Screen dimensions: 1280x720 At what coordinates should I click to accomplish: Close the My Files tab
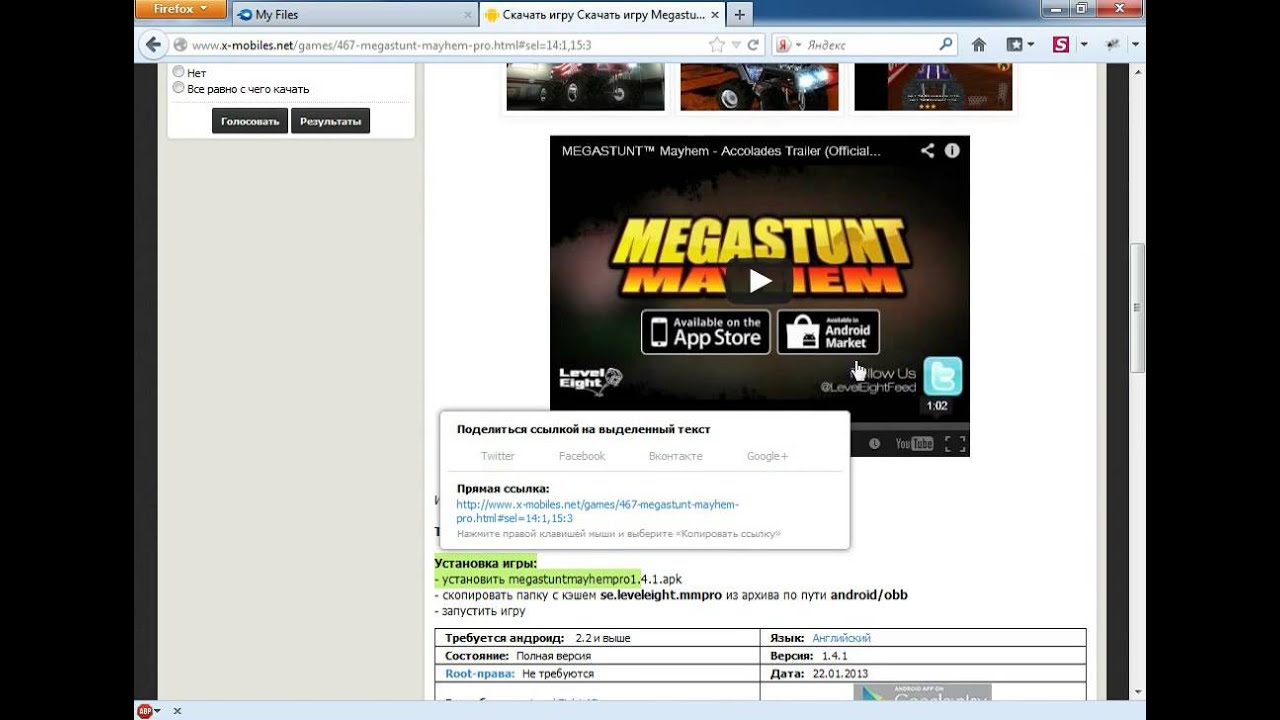468,15
